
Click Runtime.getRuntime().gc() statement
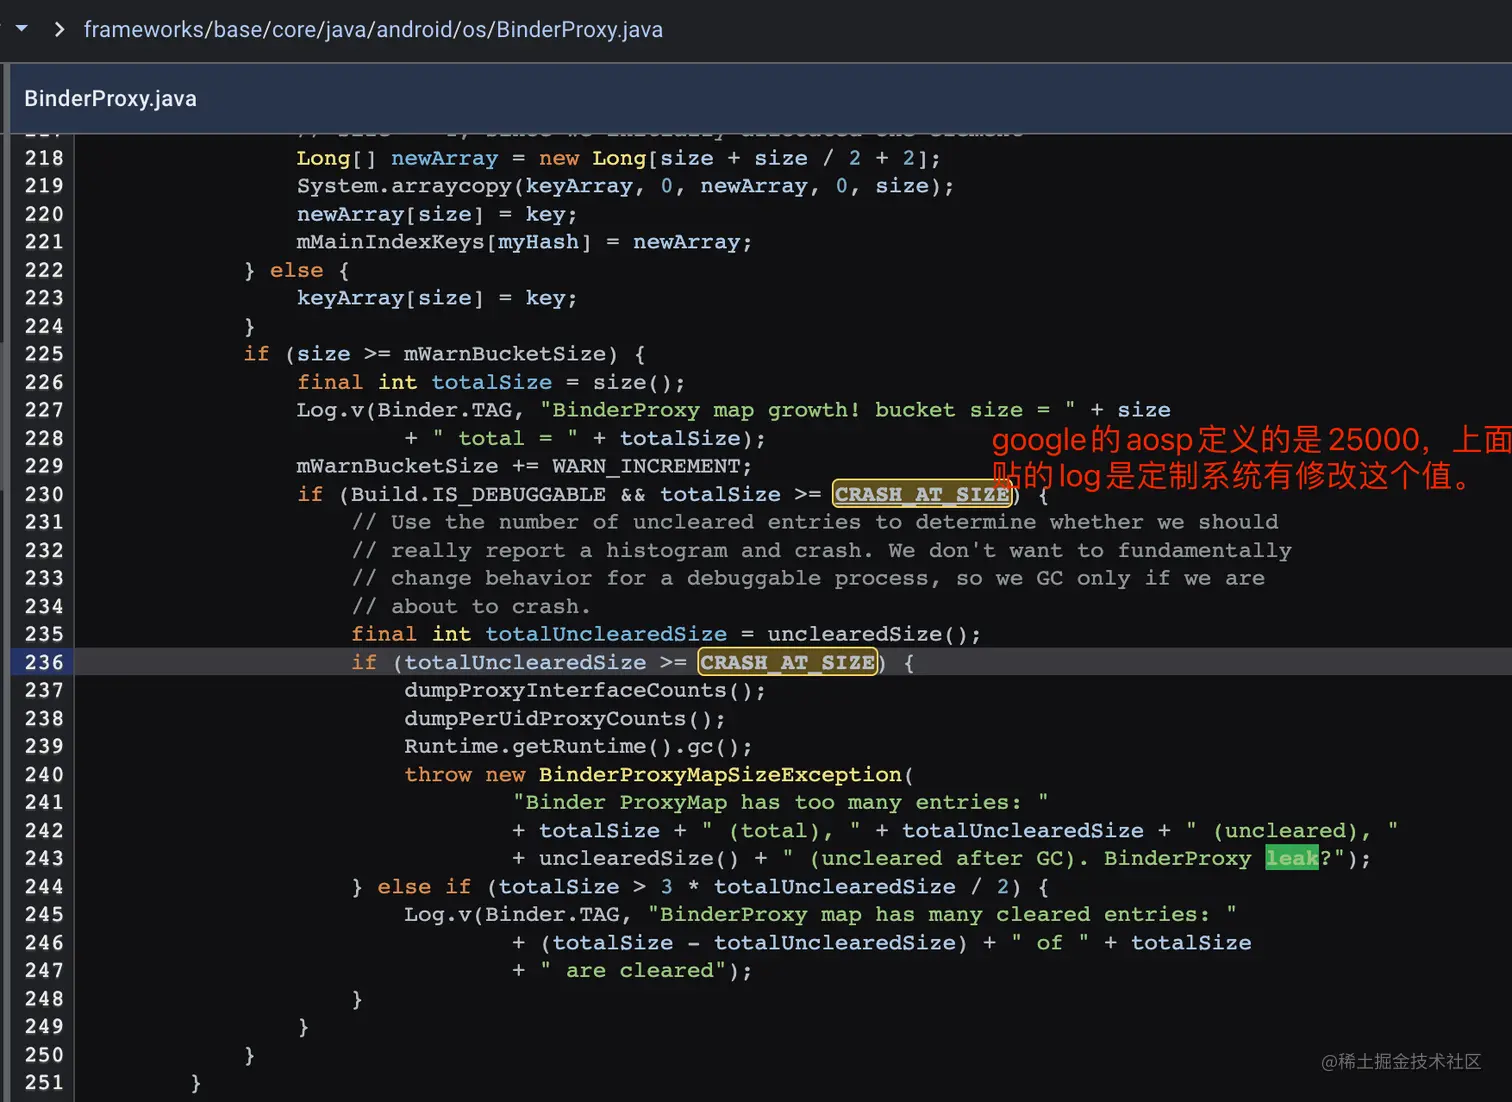[578, 746]
